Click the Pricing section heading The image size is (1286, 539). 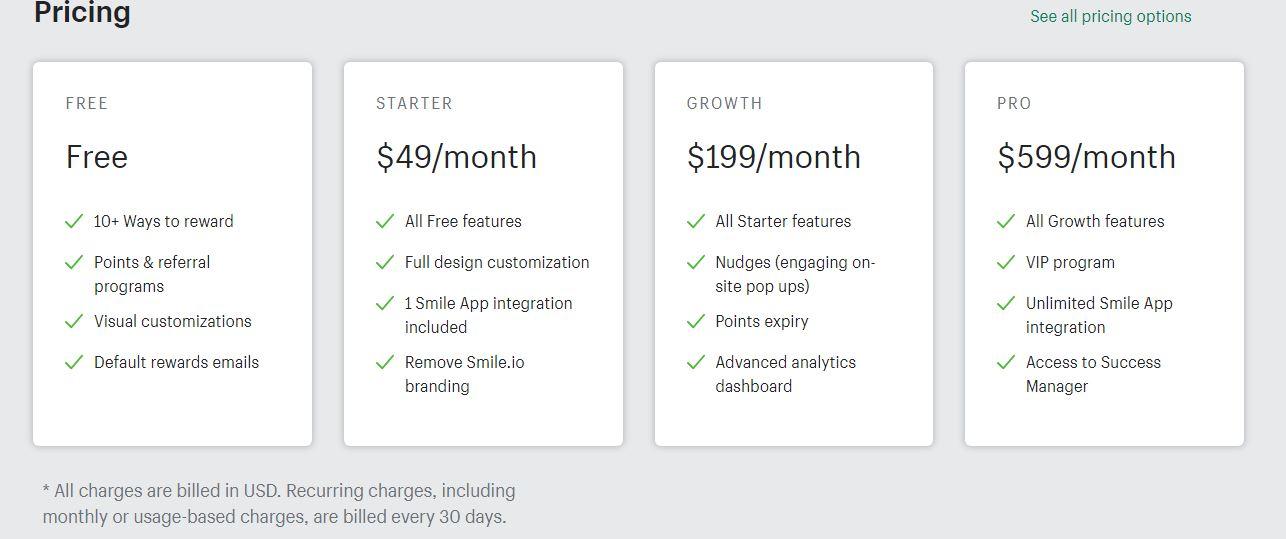82,13
